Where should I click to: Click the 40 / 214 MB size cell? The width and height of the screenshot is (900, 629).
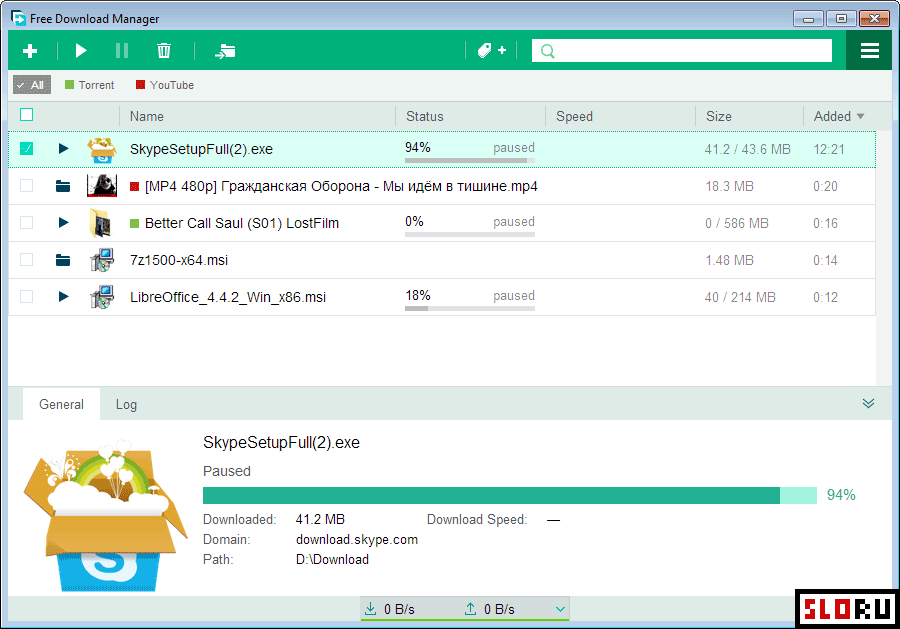(740, 297)
